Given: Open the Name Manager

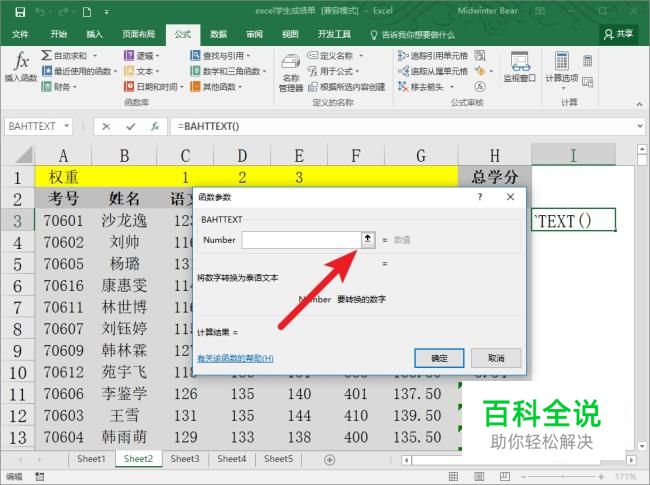Looking at the screenshot, I should (291, 73).
